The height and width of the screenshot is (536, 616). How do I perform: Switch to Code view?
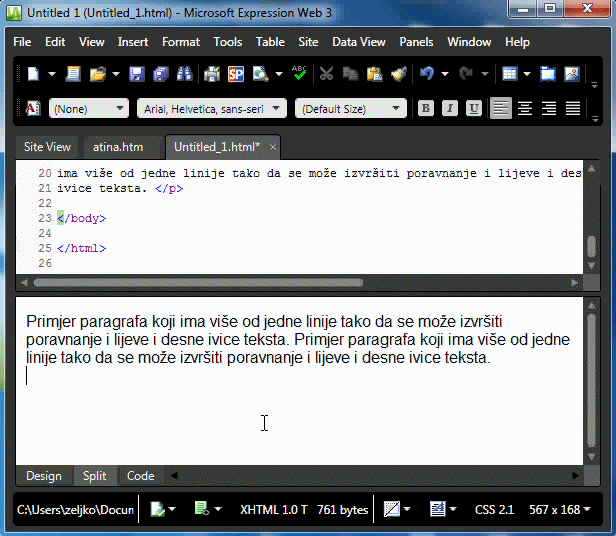click(140, 476)
